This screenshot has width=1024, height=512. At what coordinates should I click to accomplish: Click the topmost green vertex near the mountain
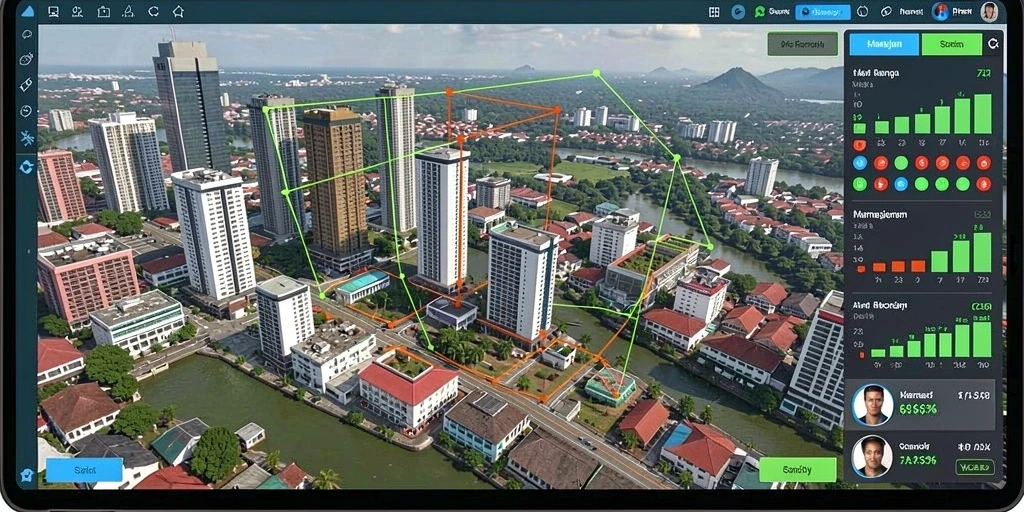coord(596,73)
